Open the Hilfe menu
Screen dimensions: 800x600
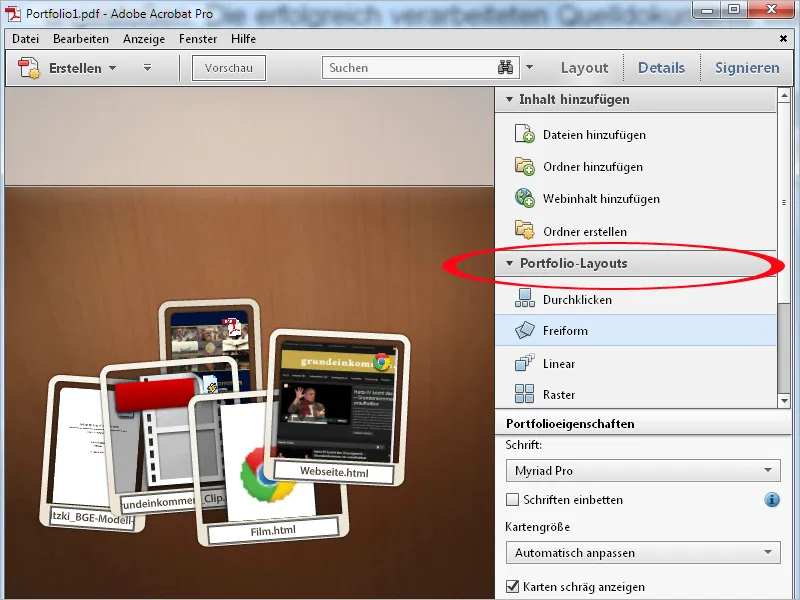243,39
